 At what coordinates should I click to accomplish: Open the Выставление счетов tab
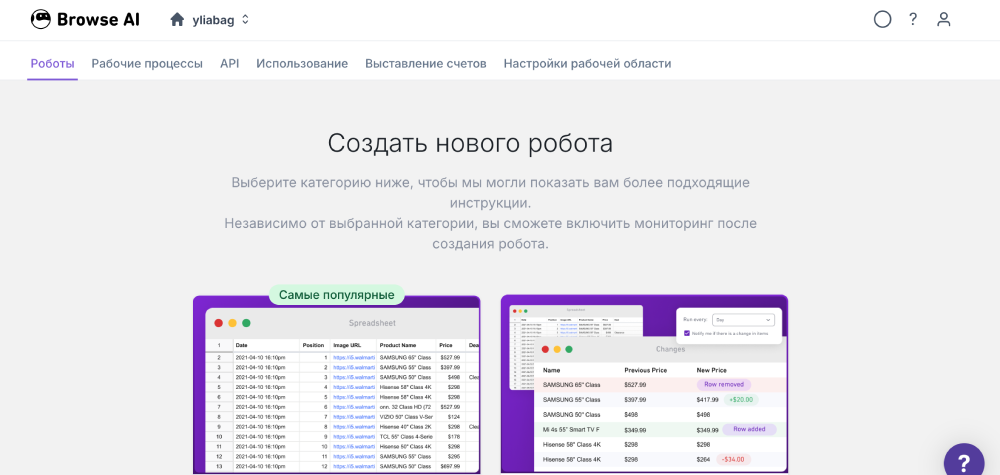[x=426, y=64]
